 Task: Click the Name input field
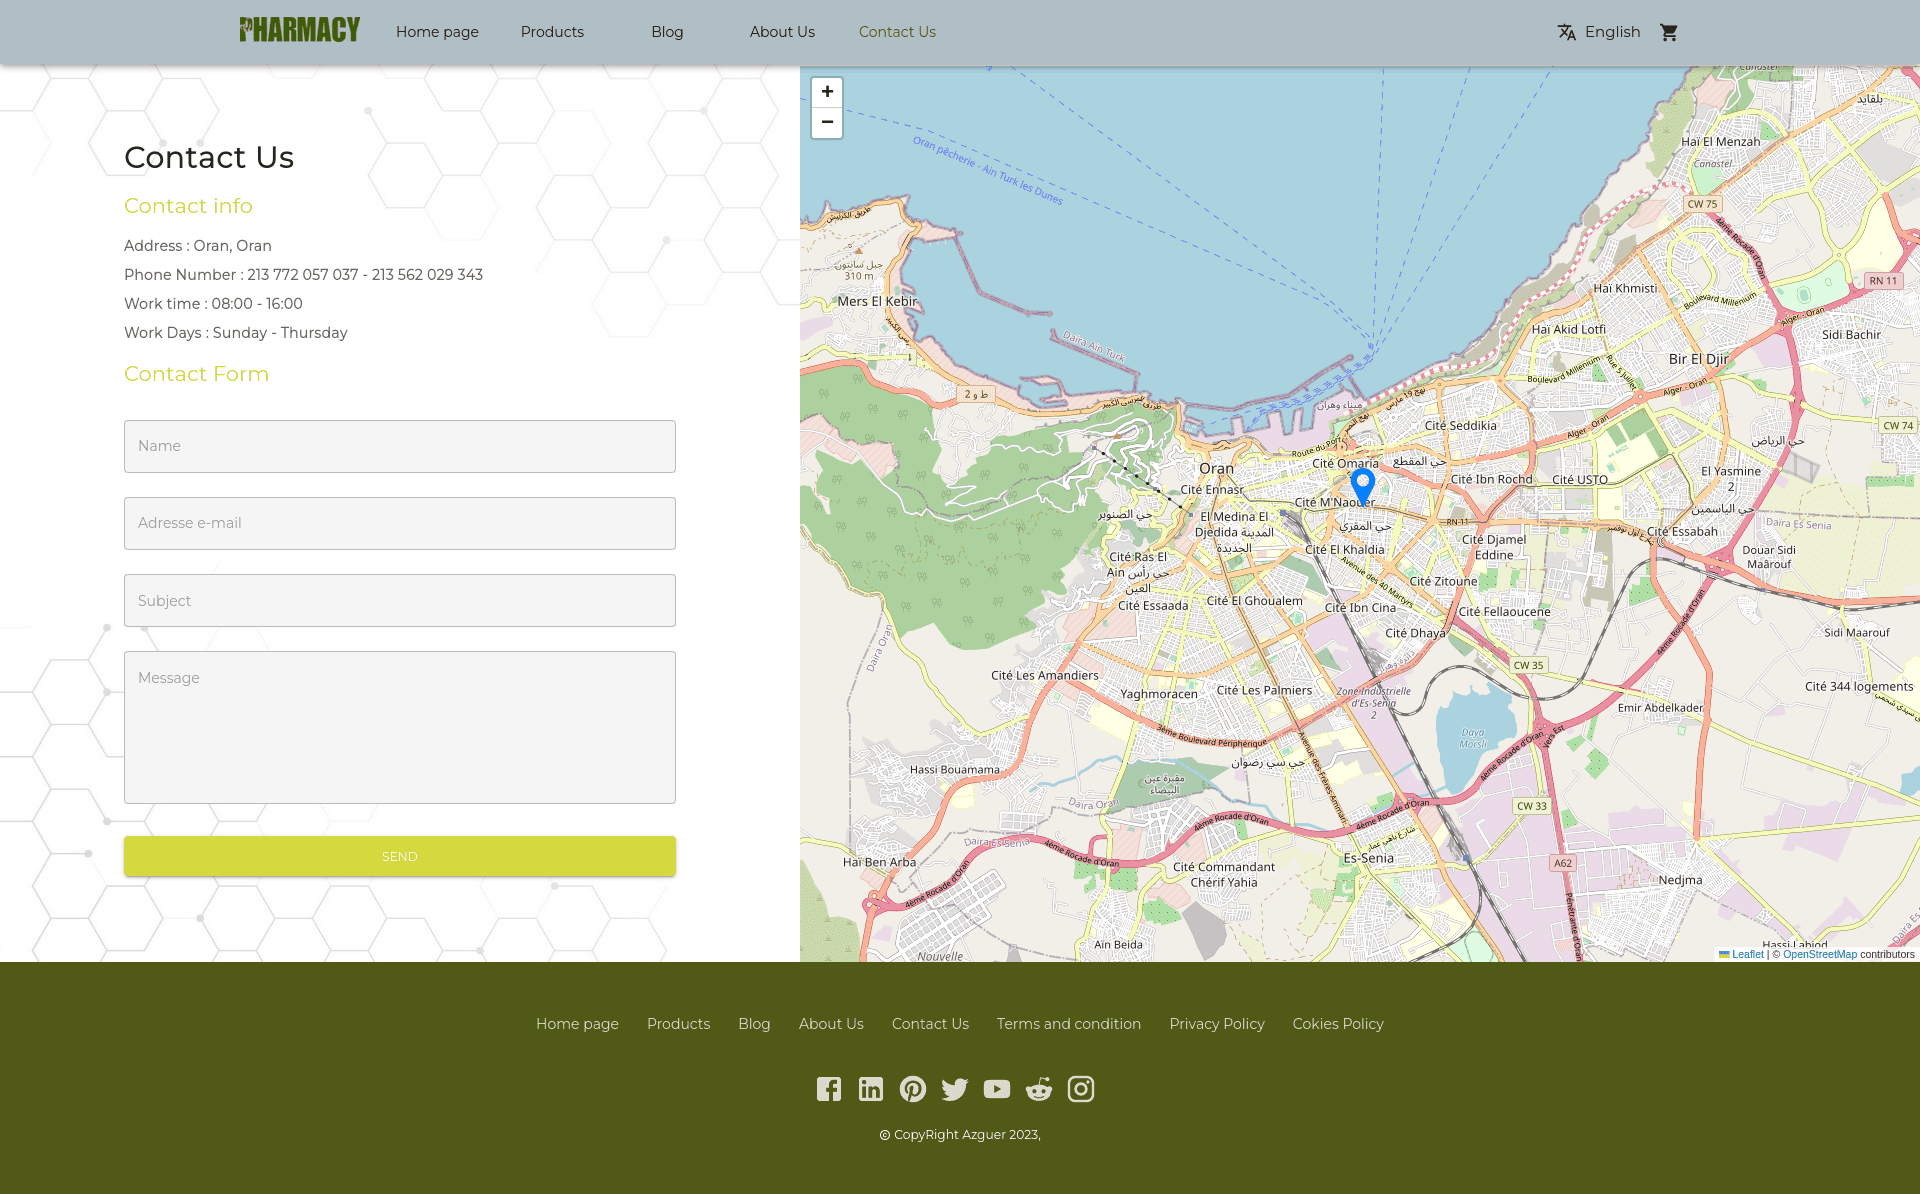[x=400, y=446]
